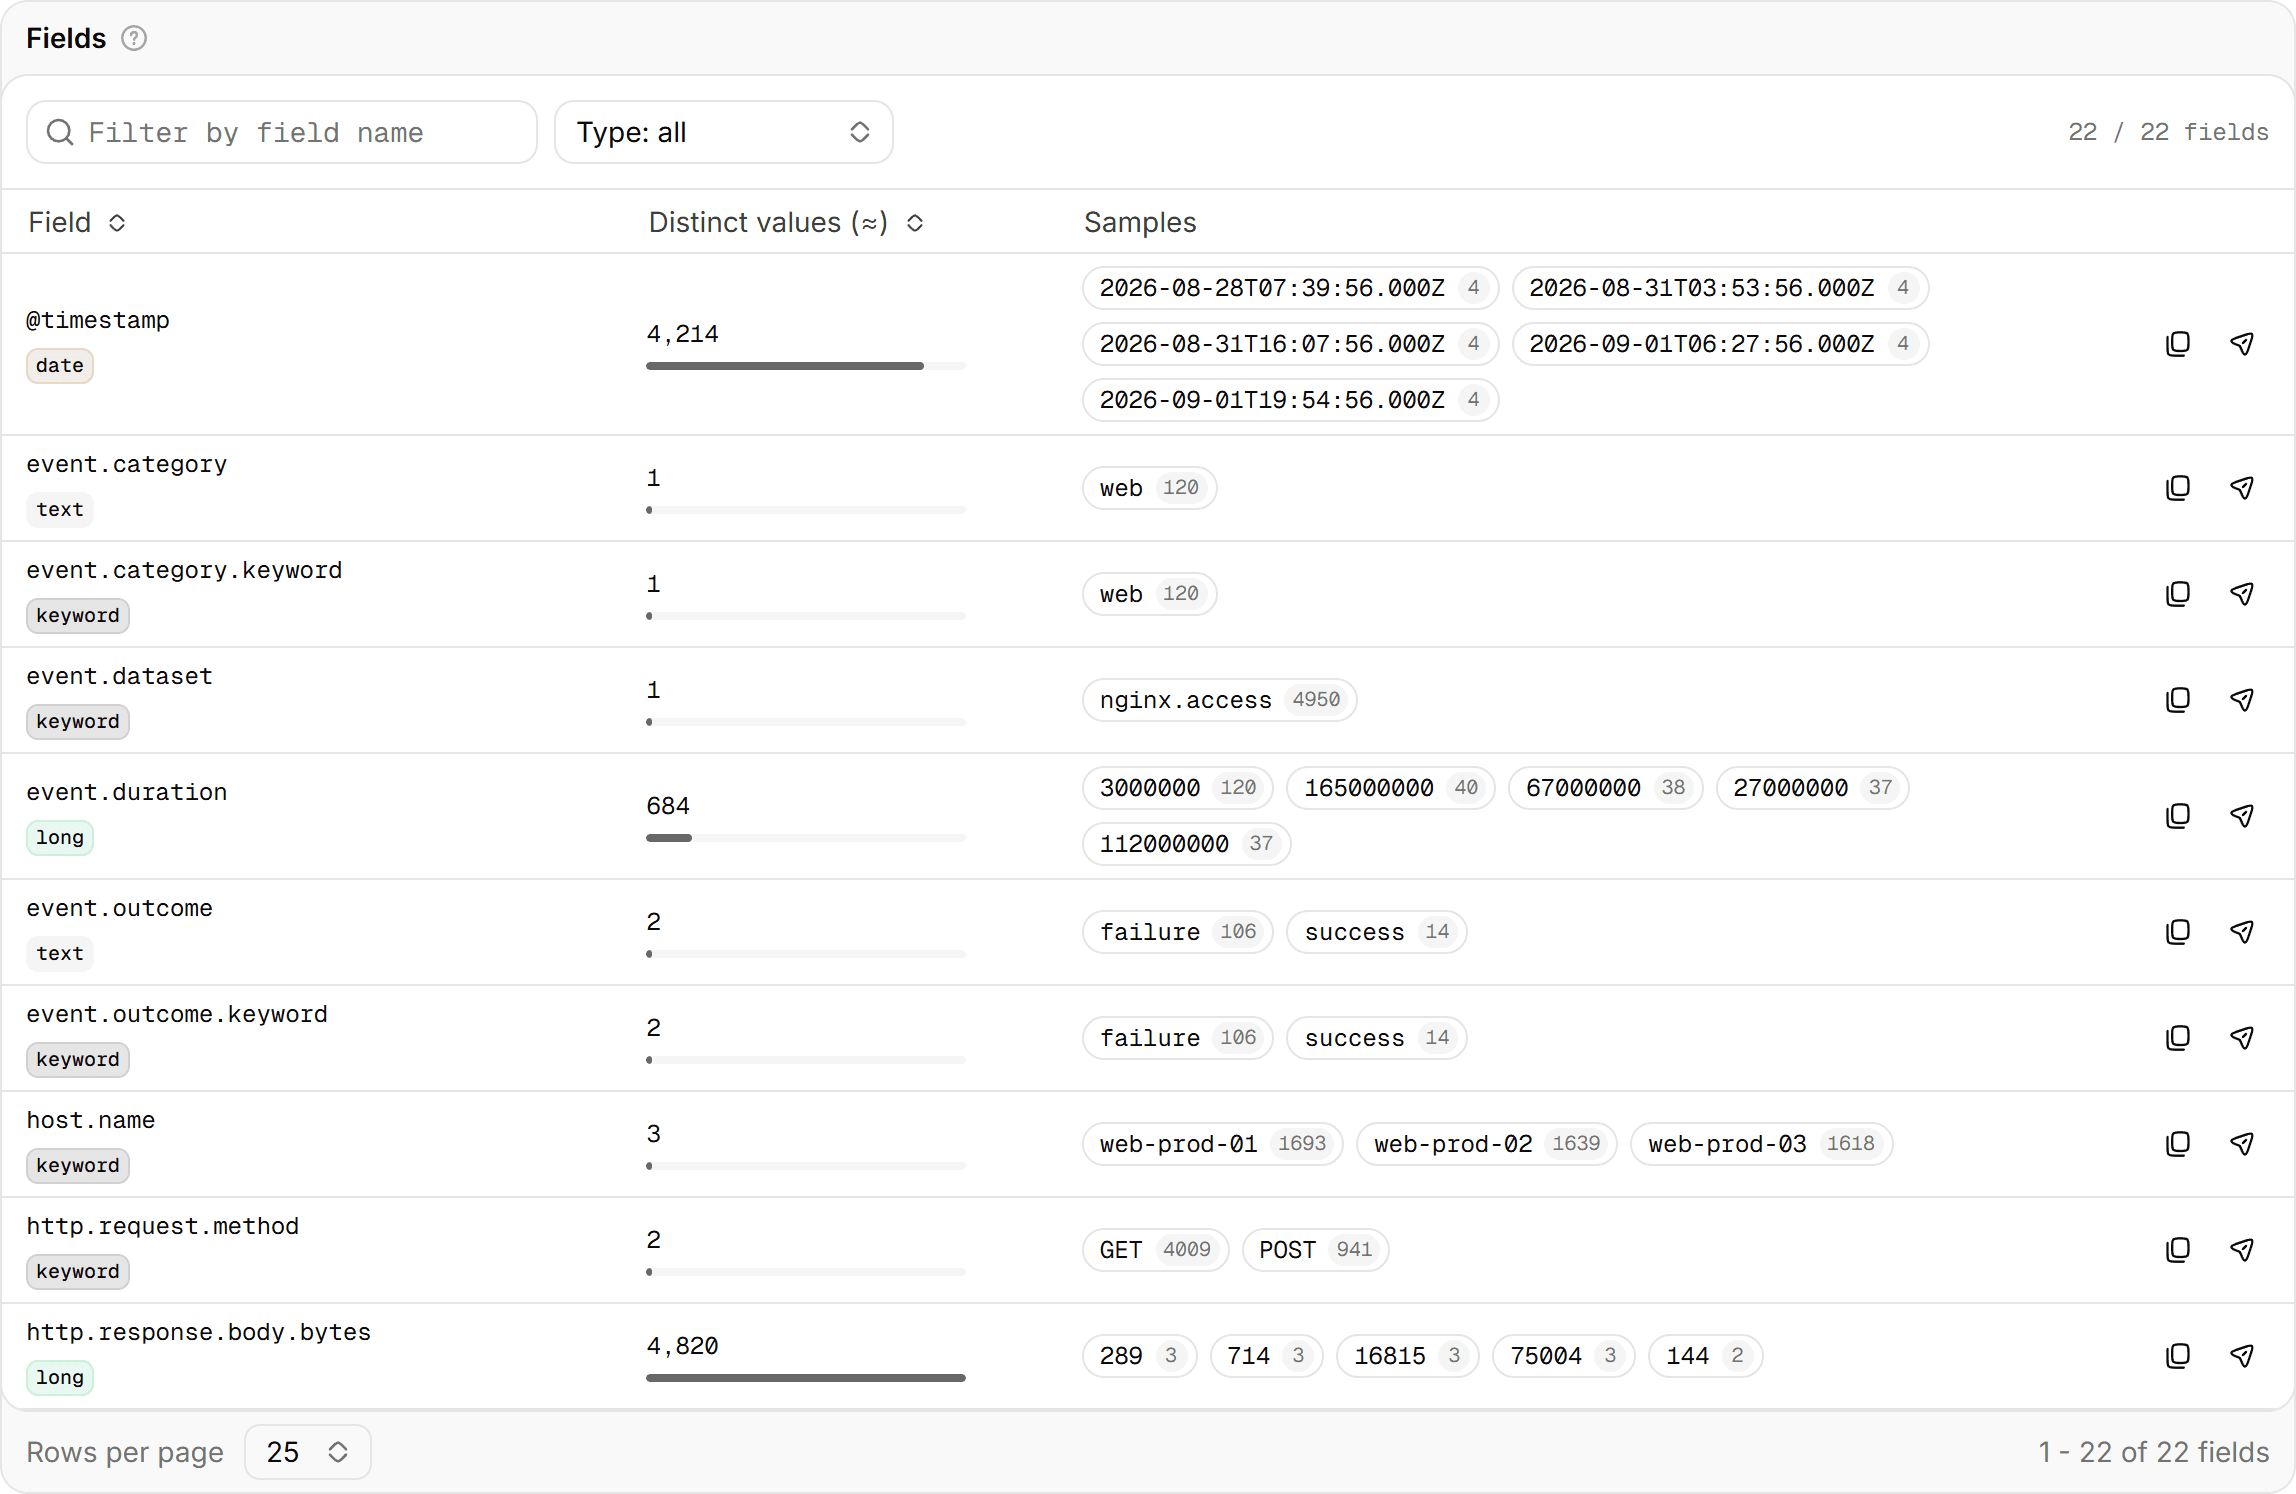Click the web chip in event.category.keyword row
2296x1494 pixels.
[1149, 594]
